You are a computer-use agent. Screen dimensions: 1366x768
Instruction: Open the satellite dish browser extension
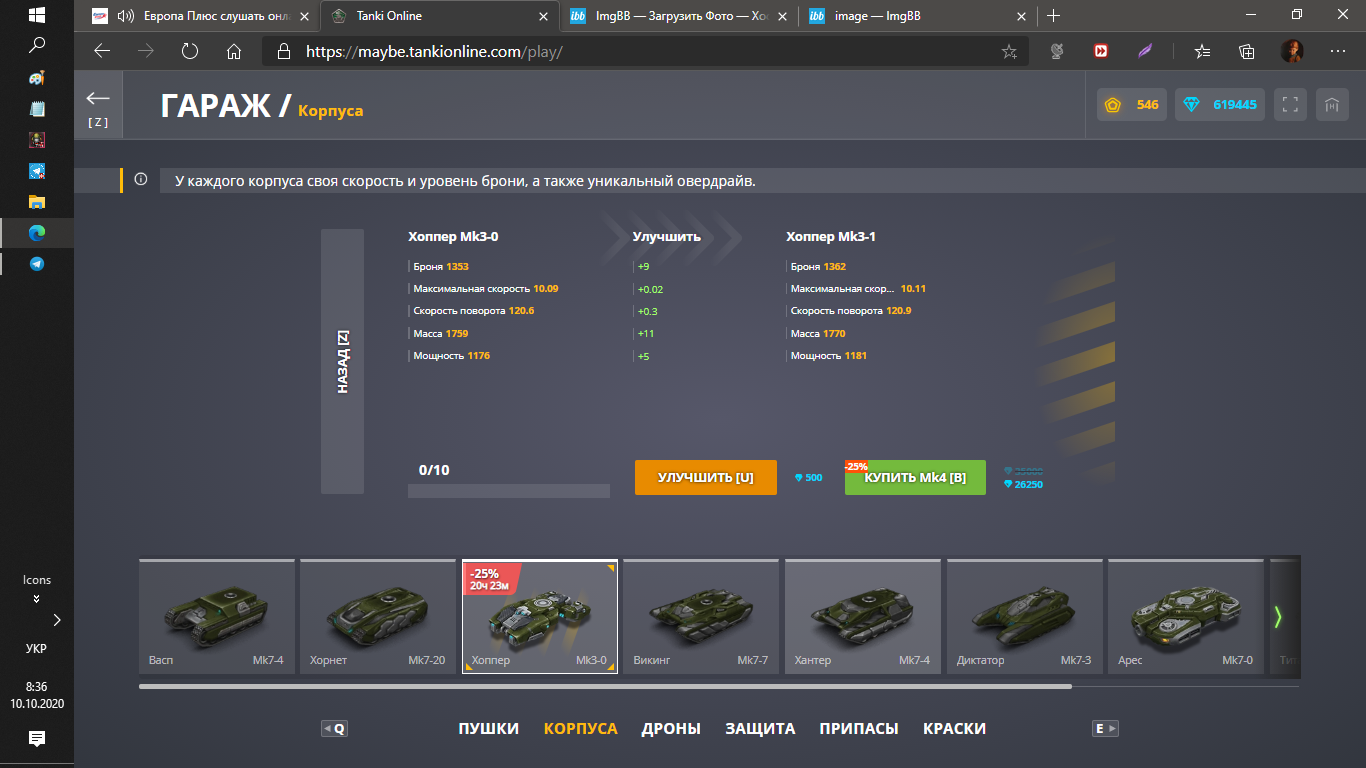tap(1057, 51)
